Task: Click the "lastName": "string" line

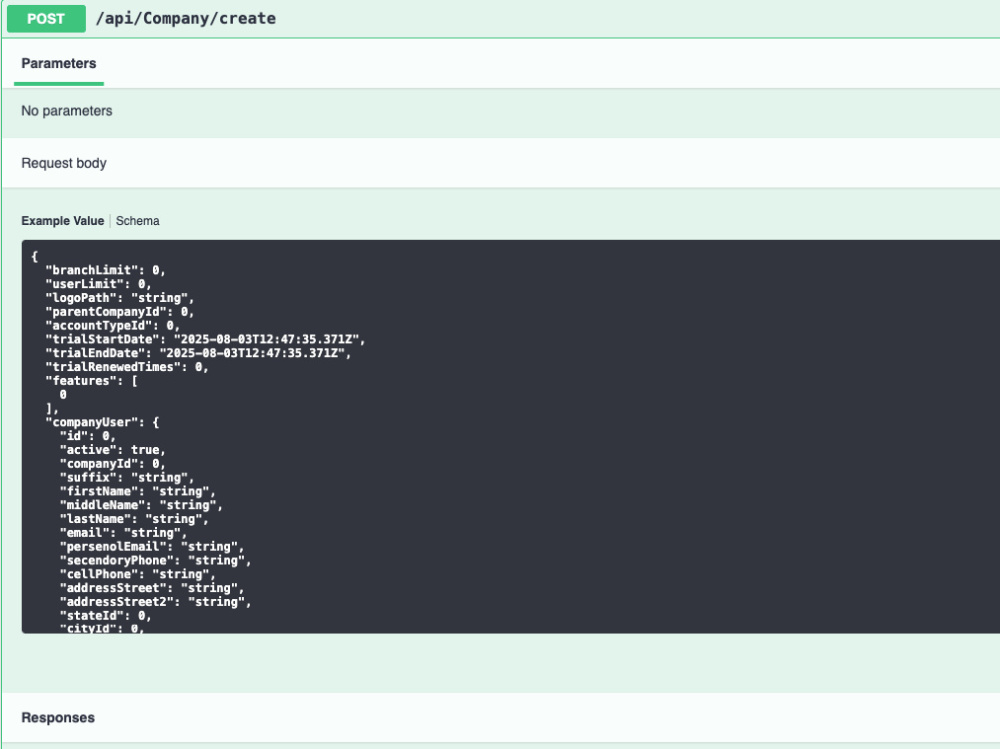Action: [x=134, y=519]
